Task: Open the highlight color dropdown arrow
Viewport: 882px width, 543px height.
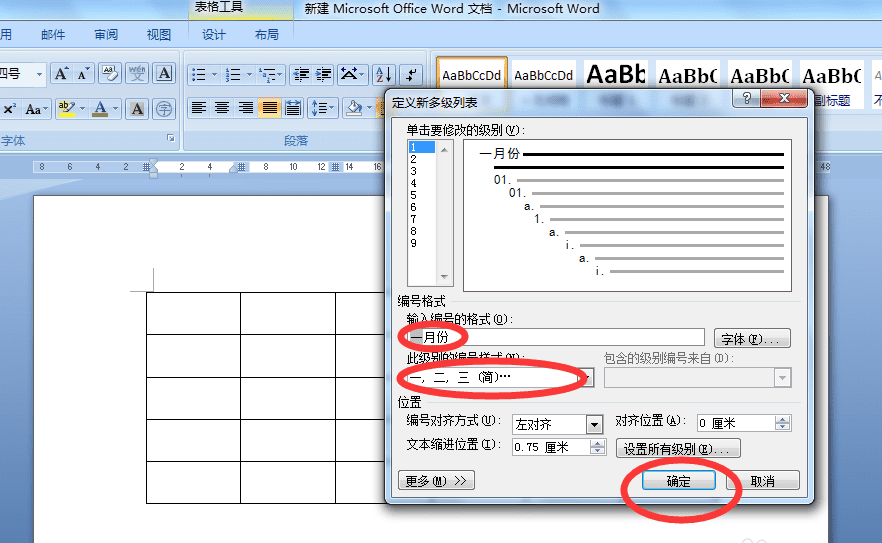Action: 83,109
